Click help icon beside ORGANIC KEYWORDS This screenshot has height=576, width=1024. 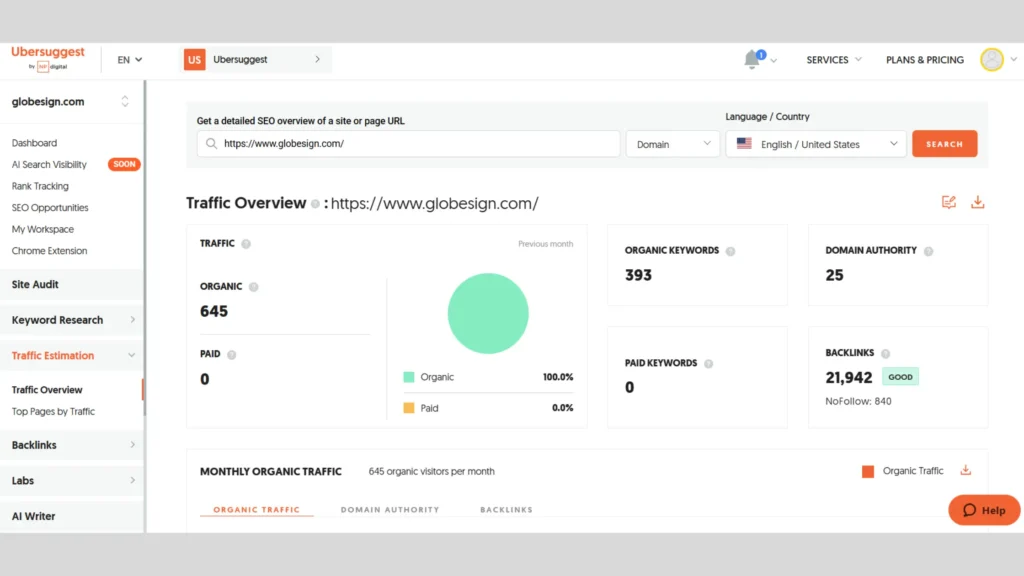tap(731, 251)
